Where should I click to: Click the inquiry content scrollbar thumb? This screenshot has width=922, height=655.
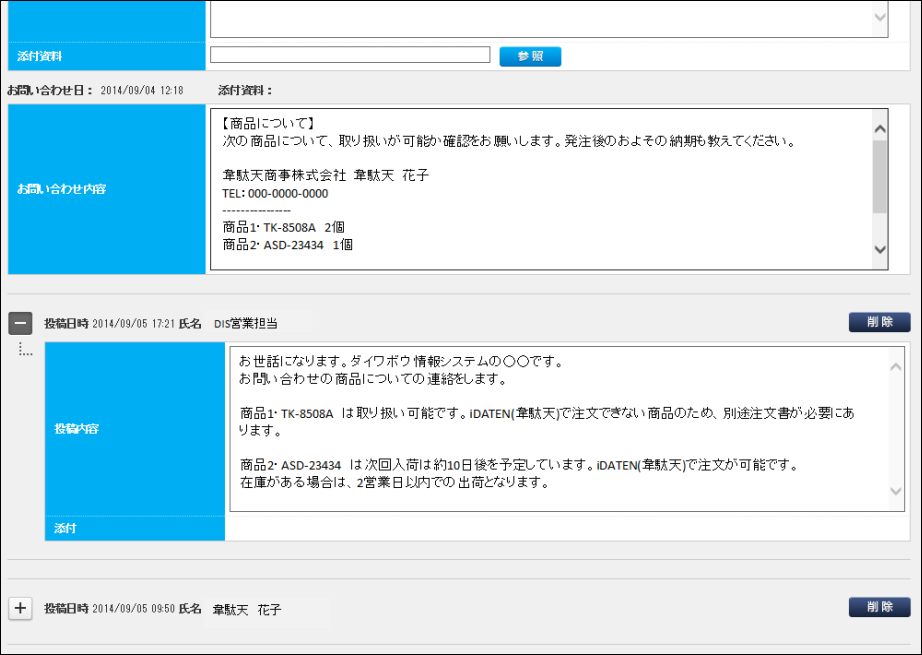click(880, 177)
